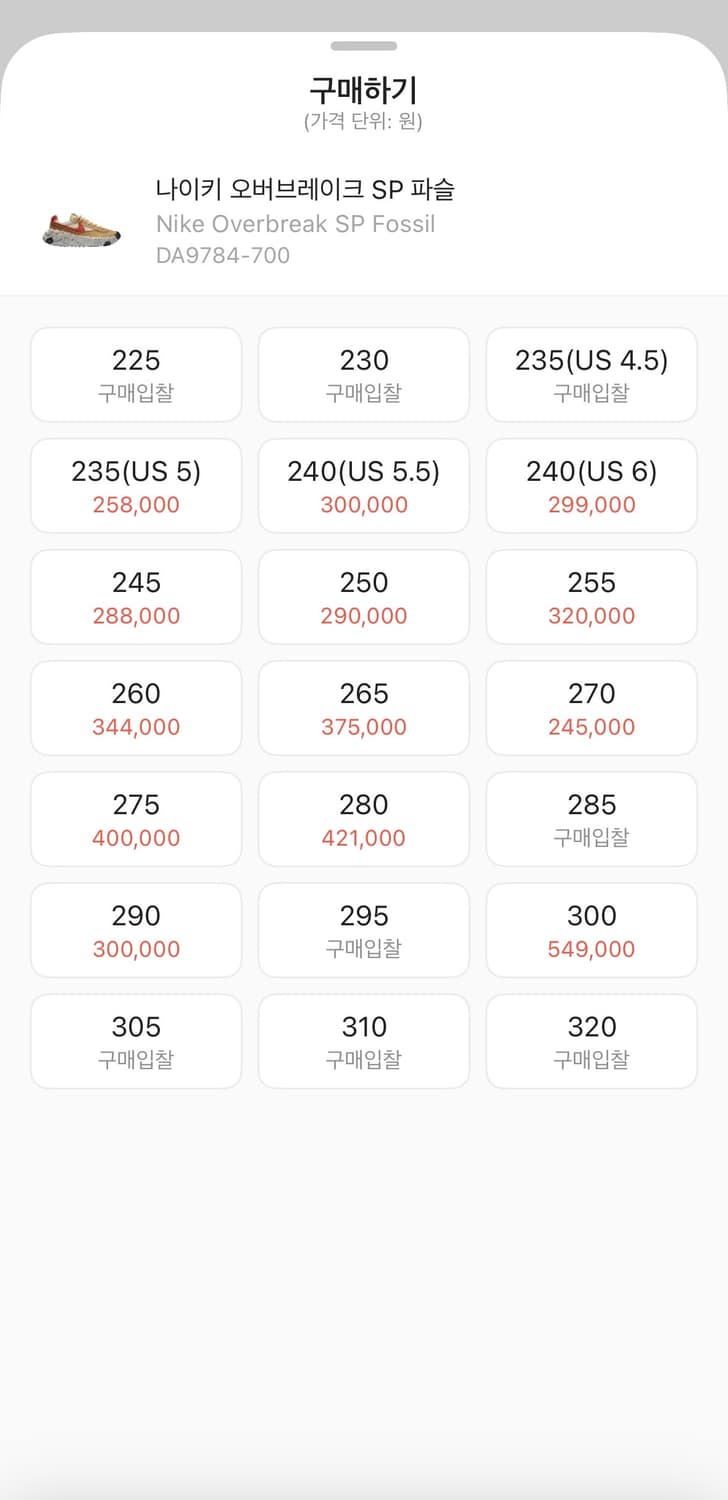This screenshot has height=1500, width=728.
Task: Choose size 230 purchase bid option
Action: click(x=364, y=375)
